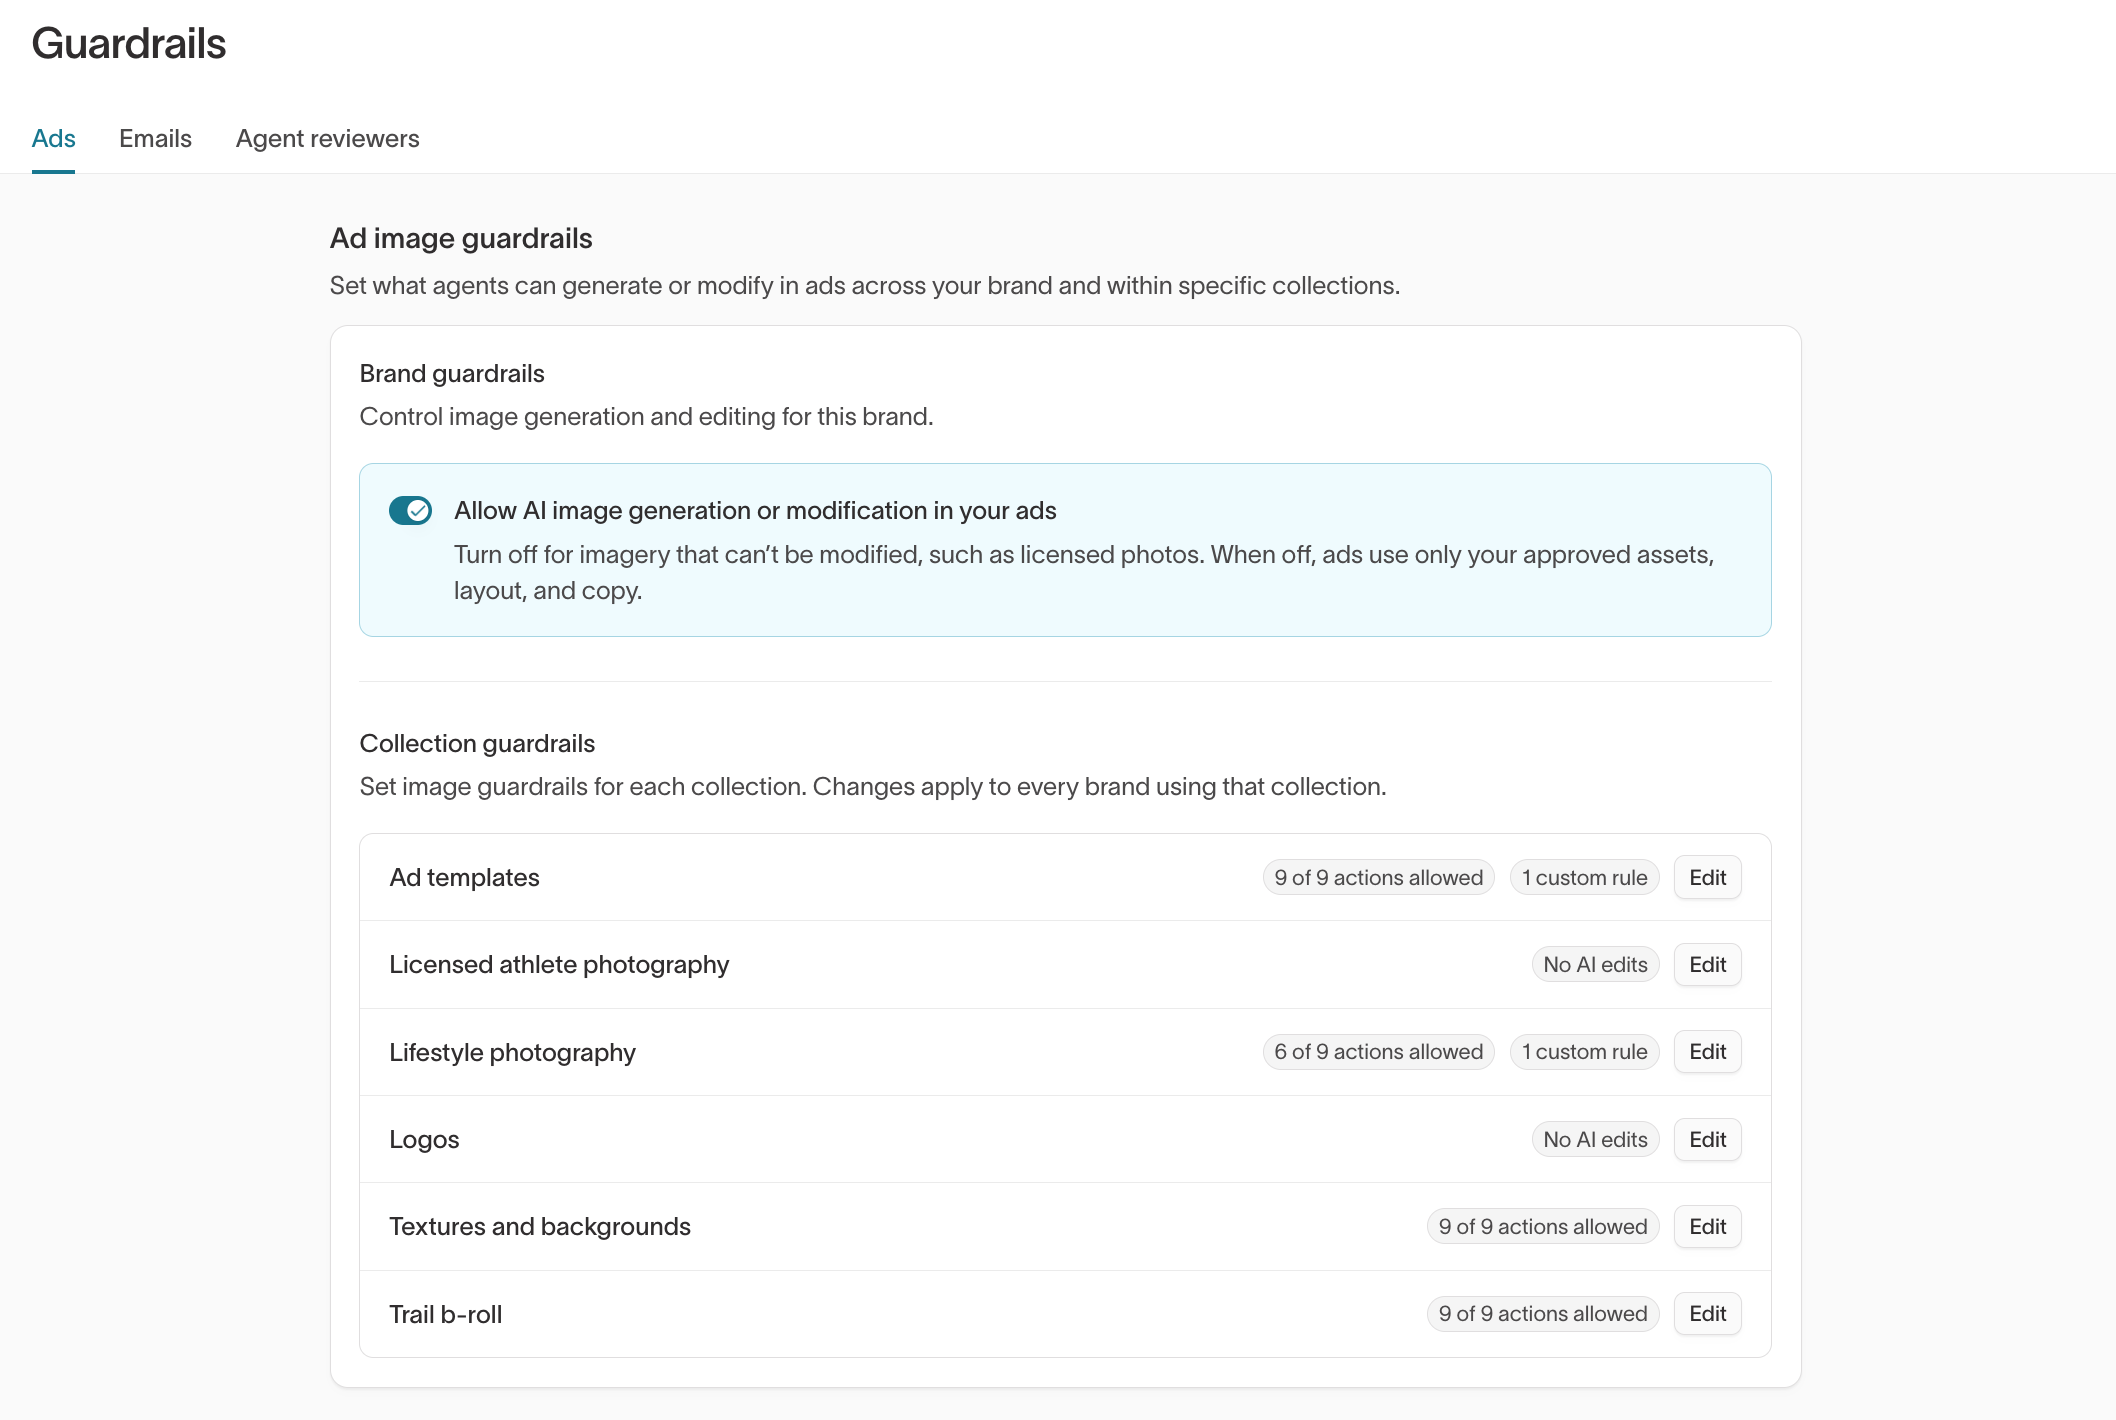Edit the Logos collection guardrails
The image size is (2116, 1420).
1707,1139
